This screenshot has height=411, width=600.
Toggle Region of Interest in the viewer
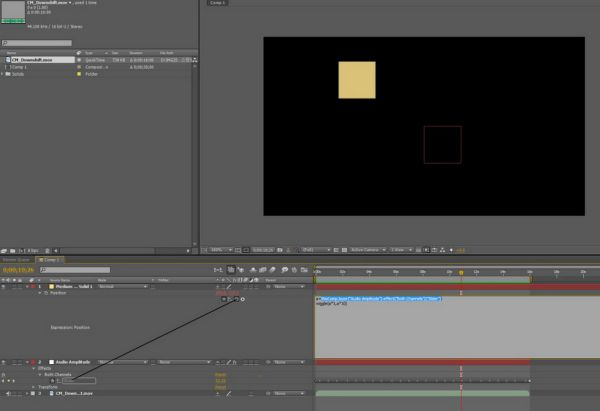click(x=336, y=250)
